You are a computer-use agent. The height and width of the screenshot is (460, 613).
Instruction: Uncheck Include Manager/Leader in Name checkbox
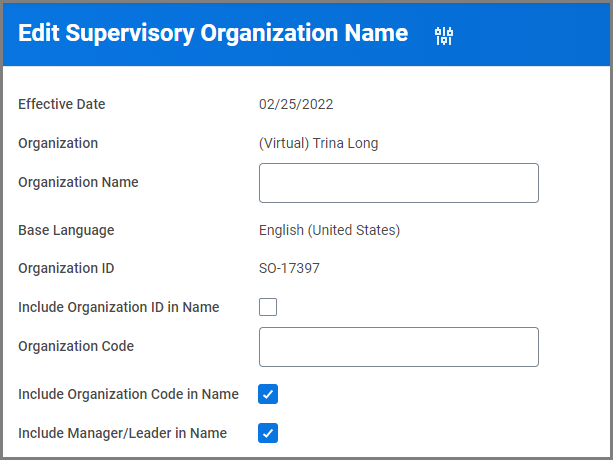pyautogui.click(x=268, y=433)
